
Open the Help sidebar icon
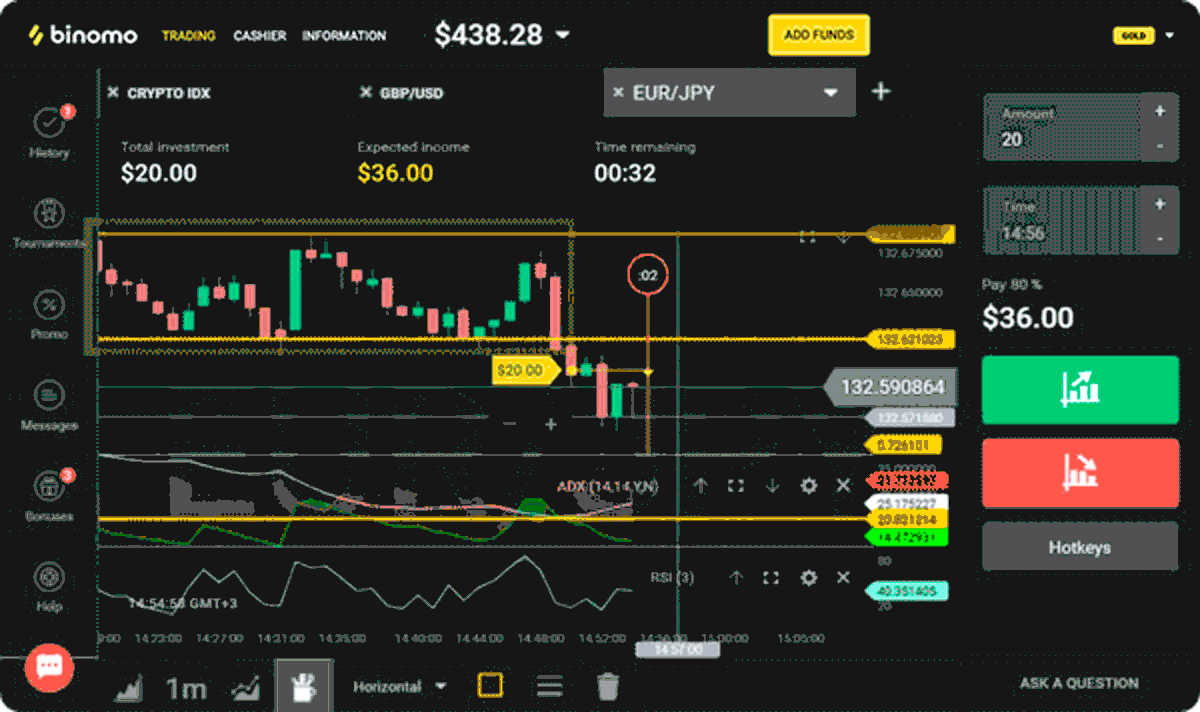[48, 577]
